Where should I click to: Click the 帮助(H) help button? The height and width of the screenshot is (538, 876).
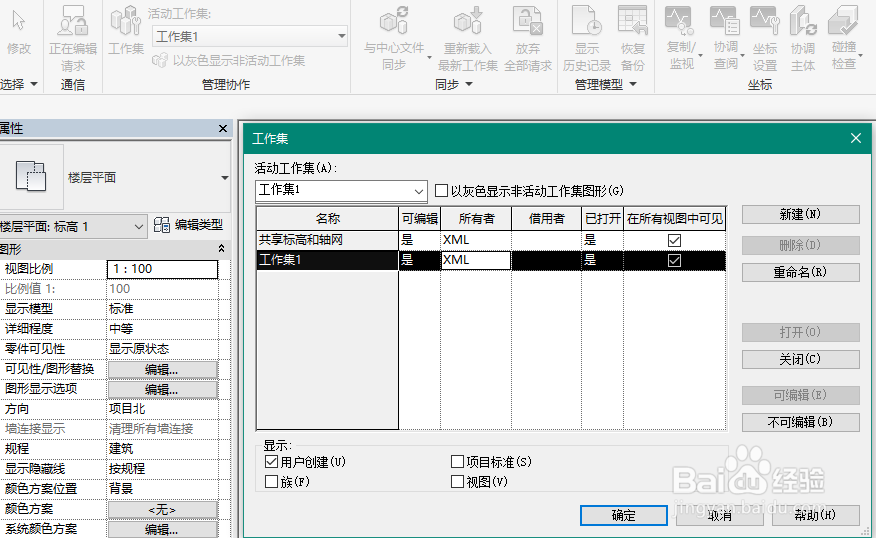[815, 515]
